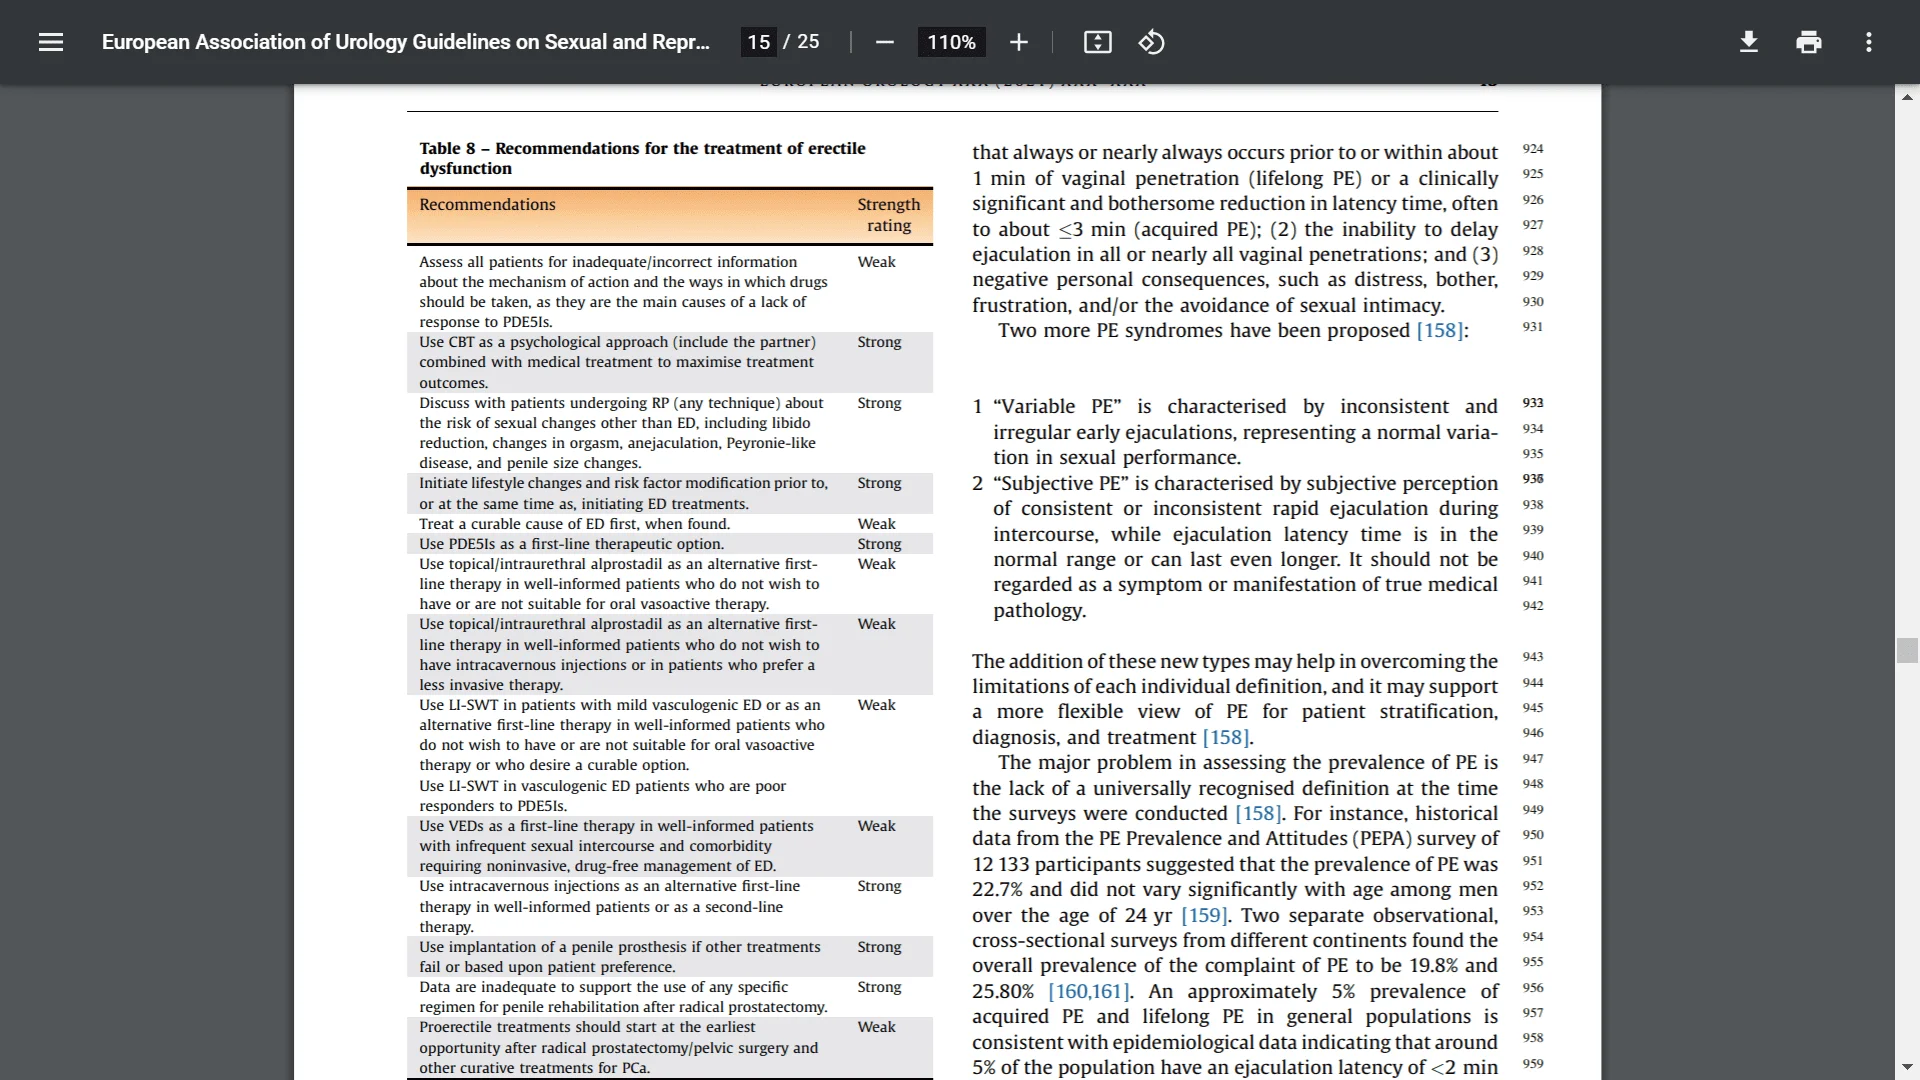Screen dimensions: 1920x1080
Task: Click the zoom in plus icon
Action: 1018,42
